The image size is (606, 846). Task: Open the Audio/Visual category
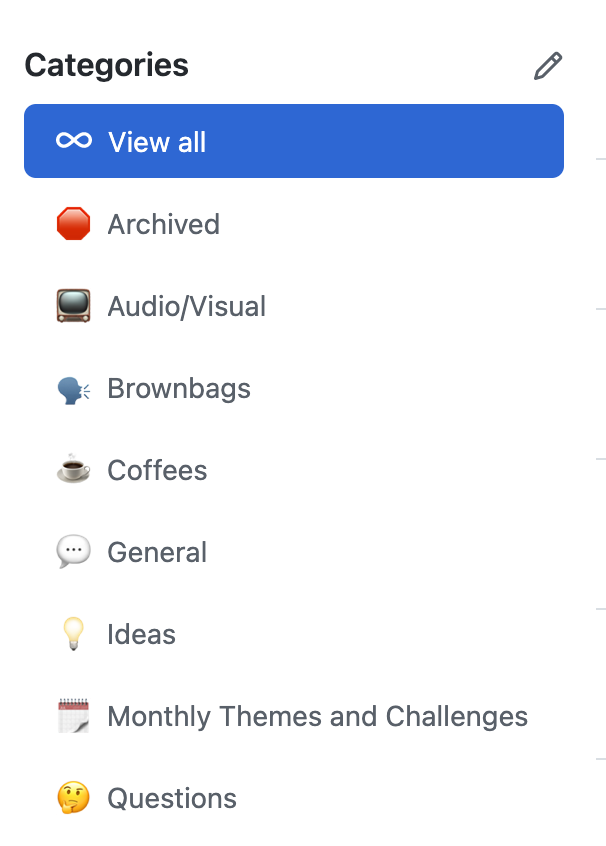294,306
